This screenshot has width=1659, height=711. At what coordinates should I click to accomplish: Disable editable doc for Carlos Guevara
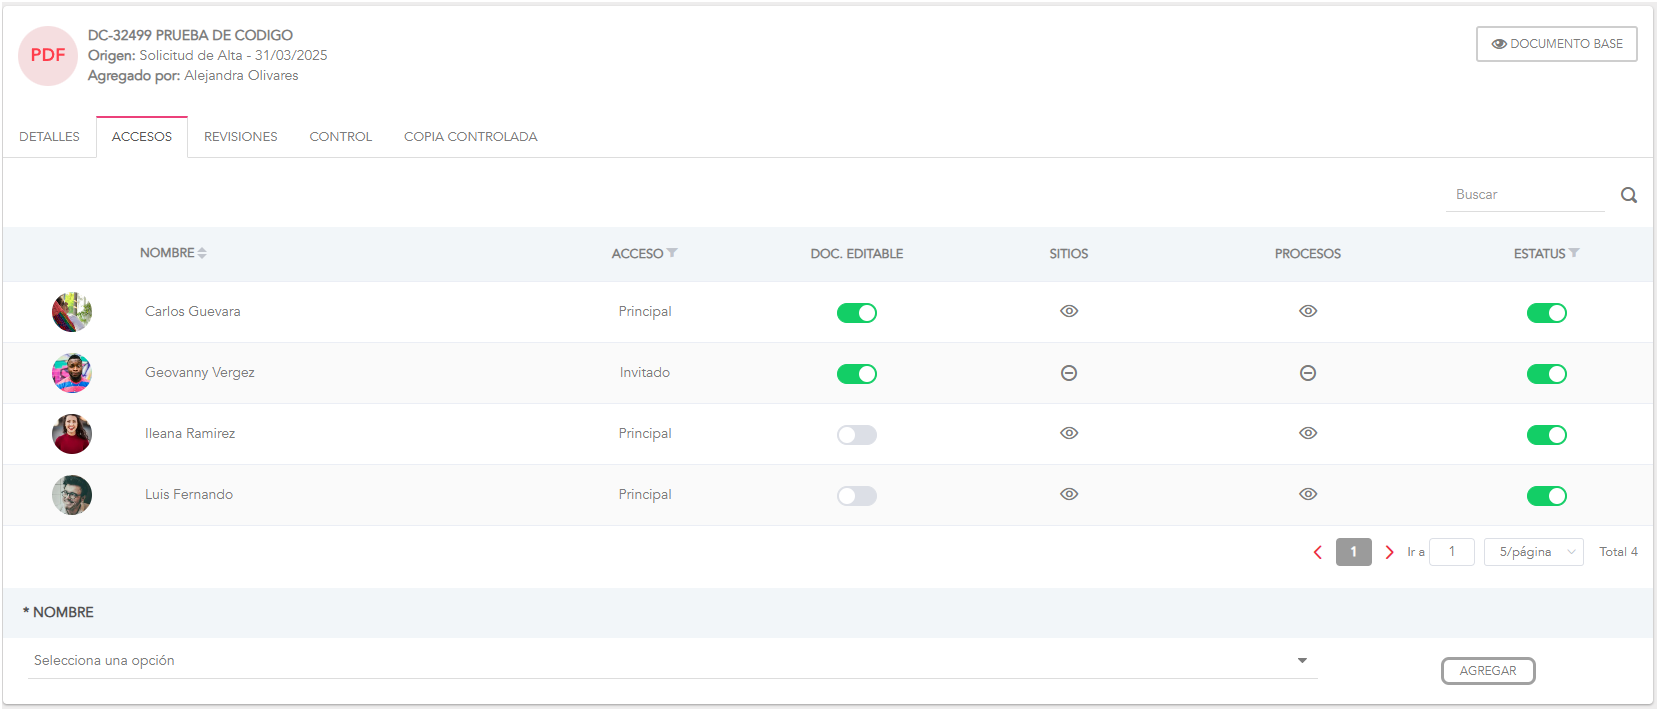pos(856,313)
